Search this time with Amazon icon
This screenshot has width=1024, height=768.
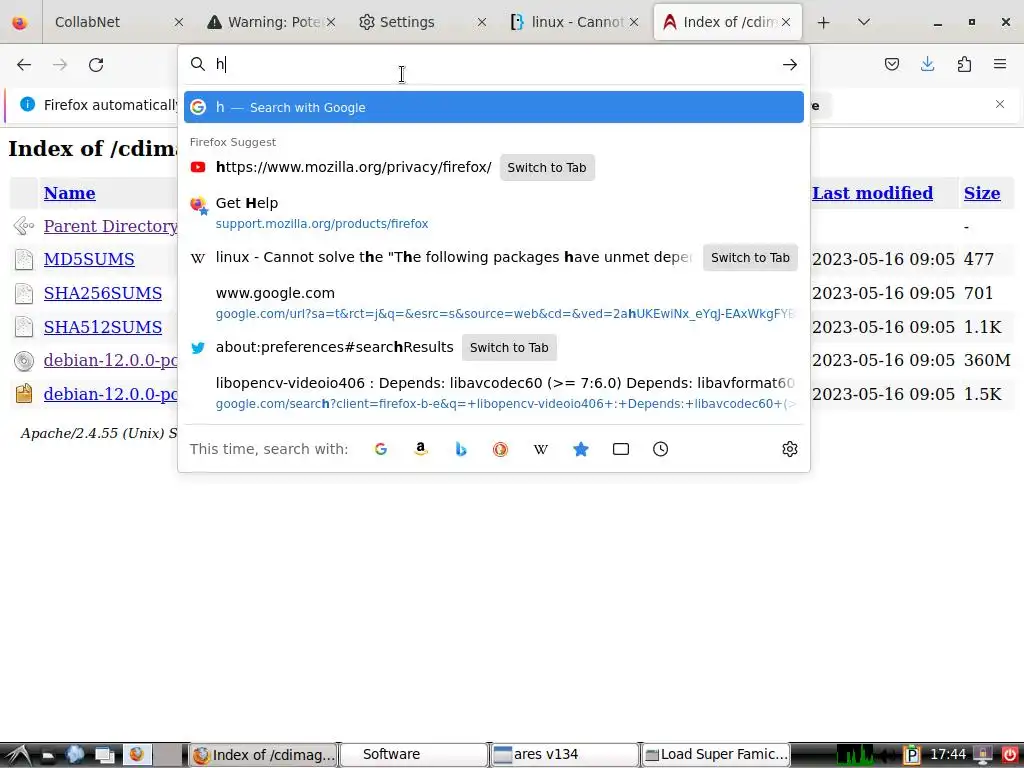coord(421,449)
